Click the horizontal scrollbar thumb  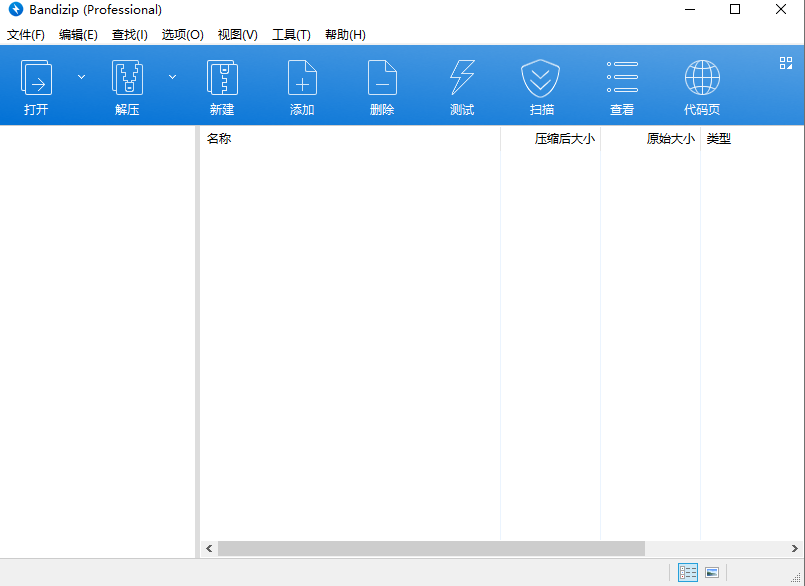(x=431, y=549)
